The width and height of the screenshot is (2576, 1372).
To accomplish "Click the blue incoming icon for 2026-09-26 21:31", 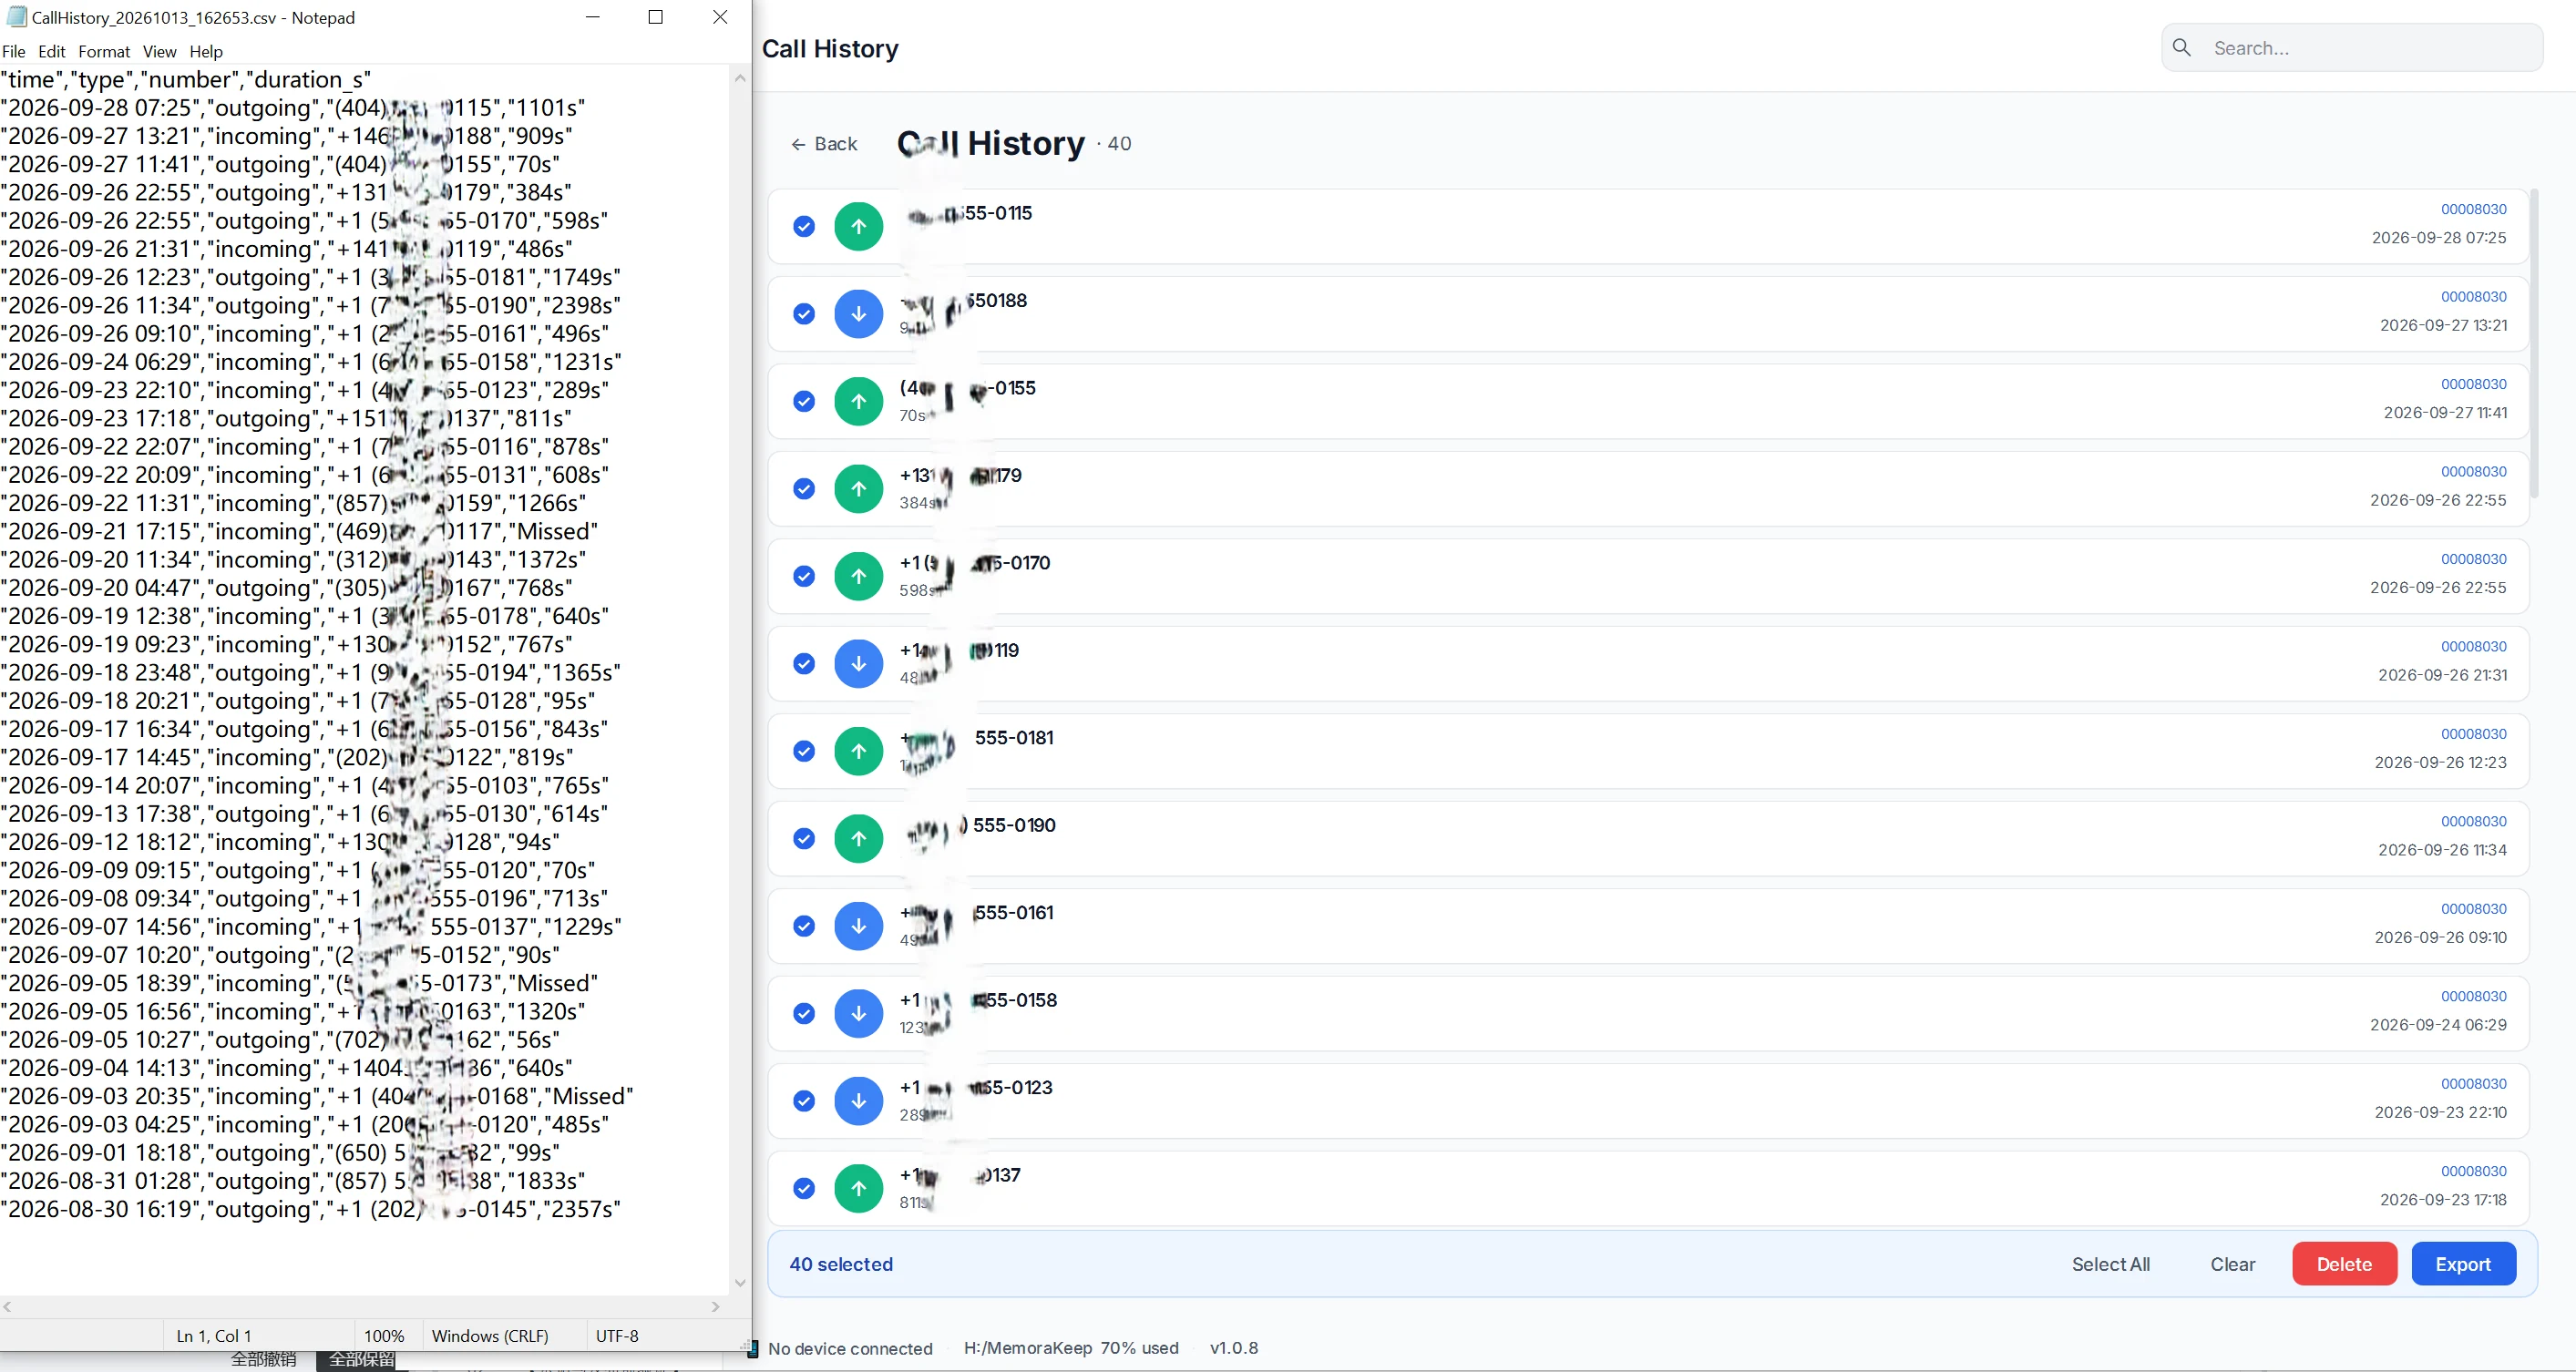I will [858, 664].
